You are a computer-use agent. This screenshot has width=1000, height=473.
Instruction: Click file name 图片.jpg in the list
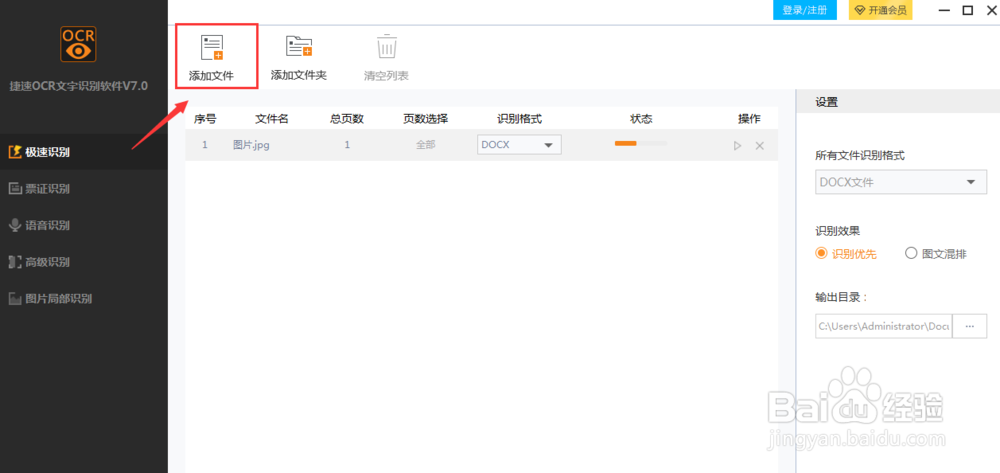click(251, 145)
